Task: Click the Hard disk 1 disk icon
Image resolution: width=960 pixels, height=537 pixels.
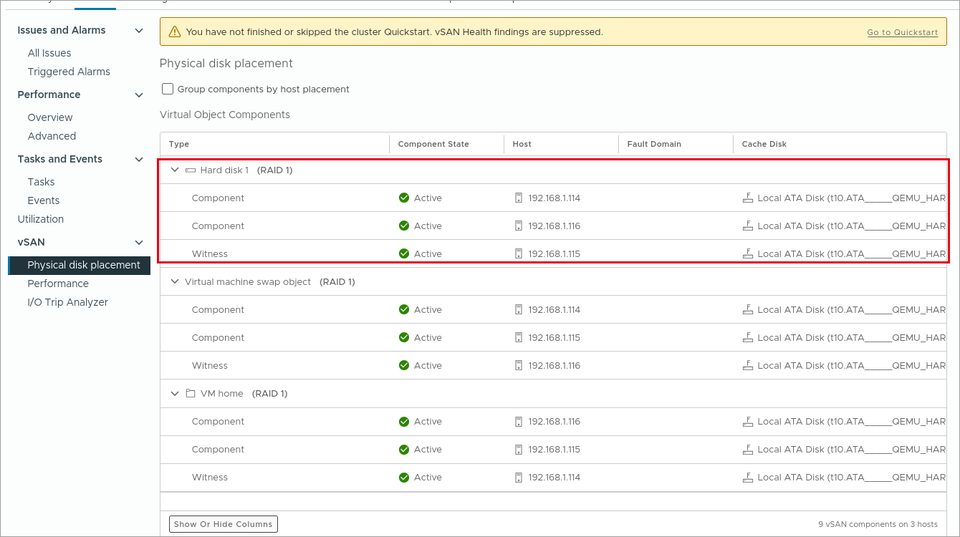Action: click(190, 170)
